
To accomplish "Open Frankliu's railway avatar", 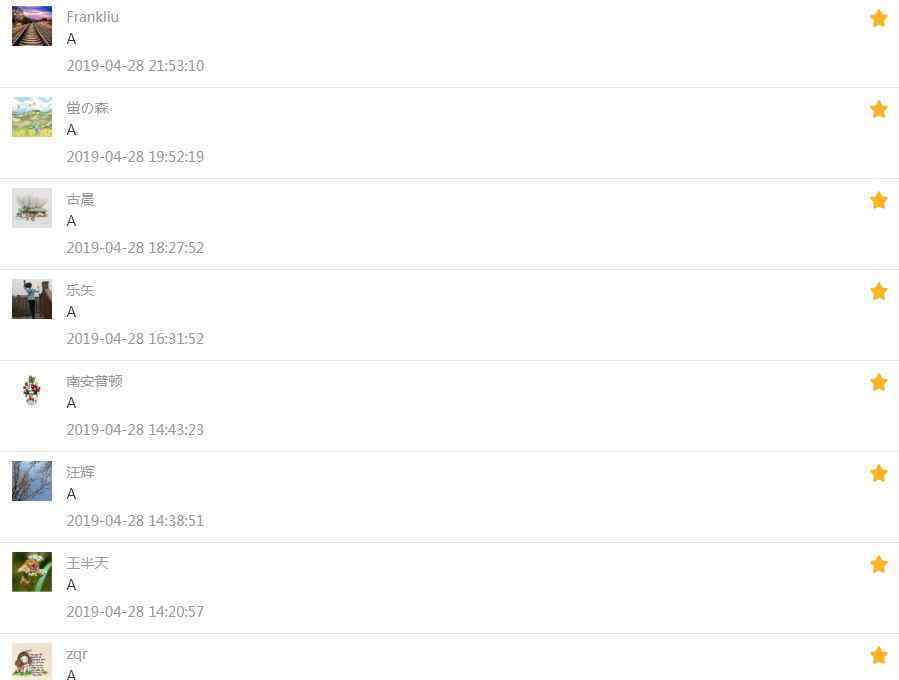I will coord(32,26).
